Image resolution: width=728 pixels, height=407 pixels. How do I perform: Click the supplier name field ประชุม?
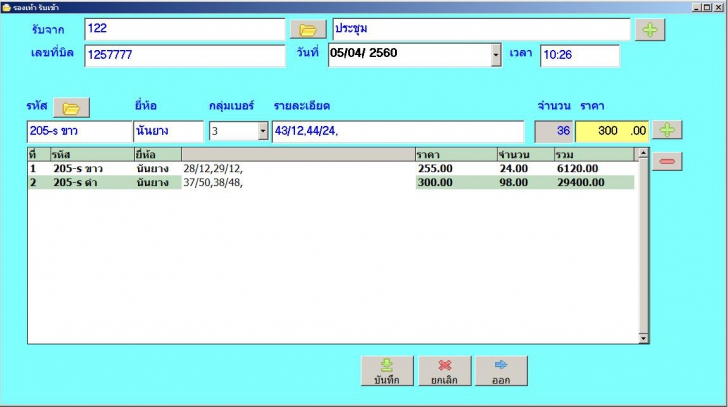pos(481,29)
